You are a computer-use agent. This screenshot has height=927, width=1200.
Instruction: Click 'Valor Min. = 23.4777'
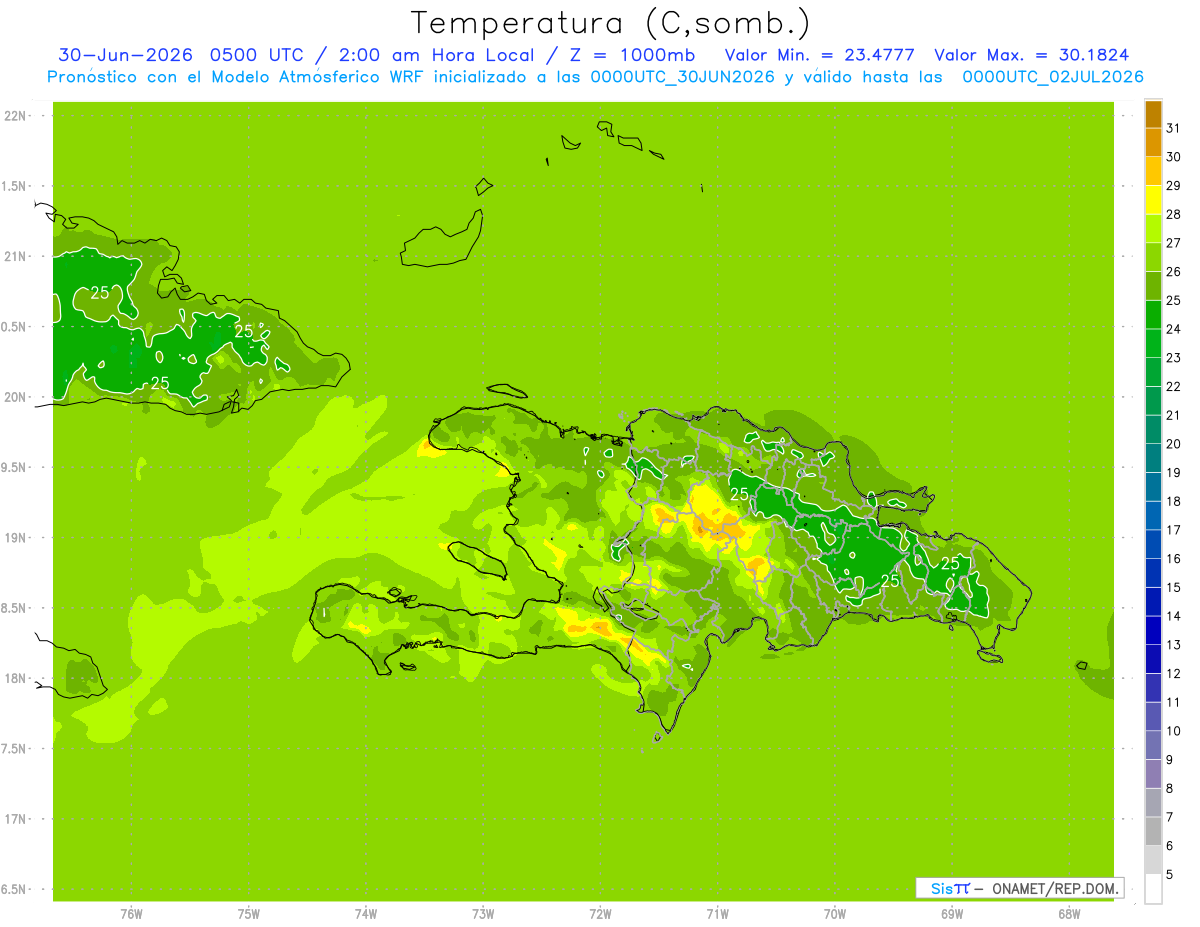point(819,55)
